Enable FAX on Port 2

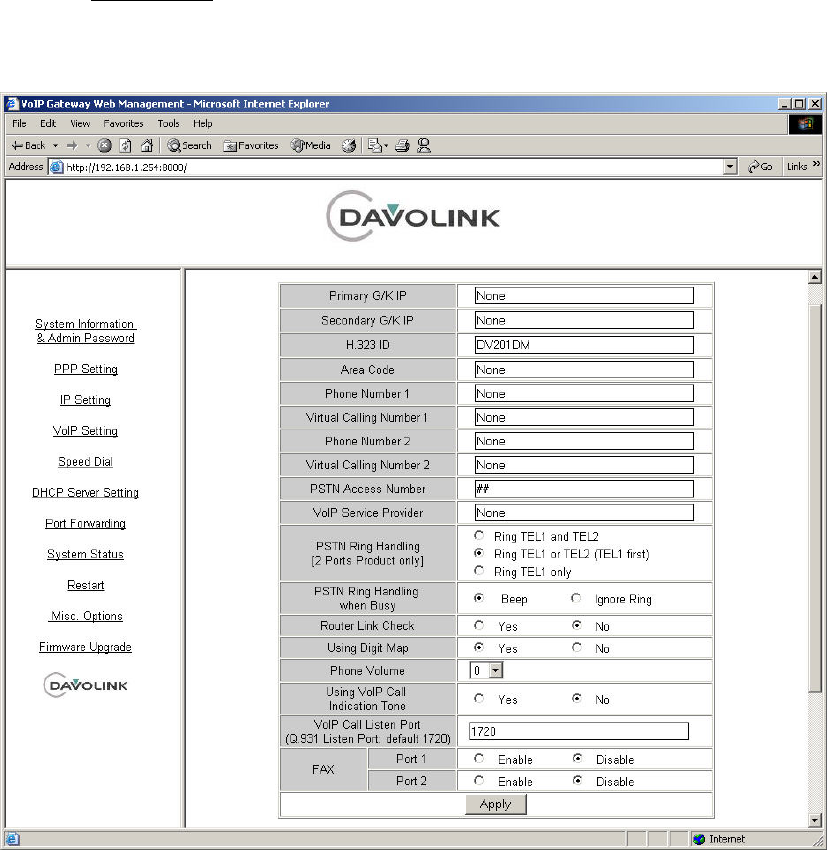[479, 781]
